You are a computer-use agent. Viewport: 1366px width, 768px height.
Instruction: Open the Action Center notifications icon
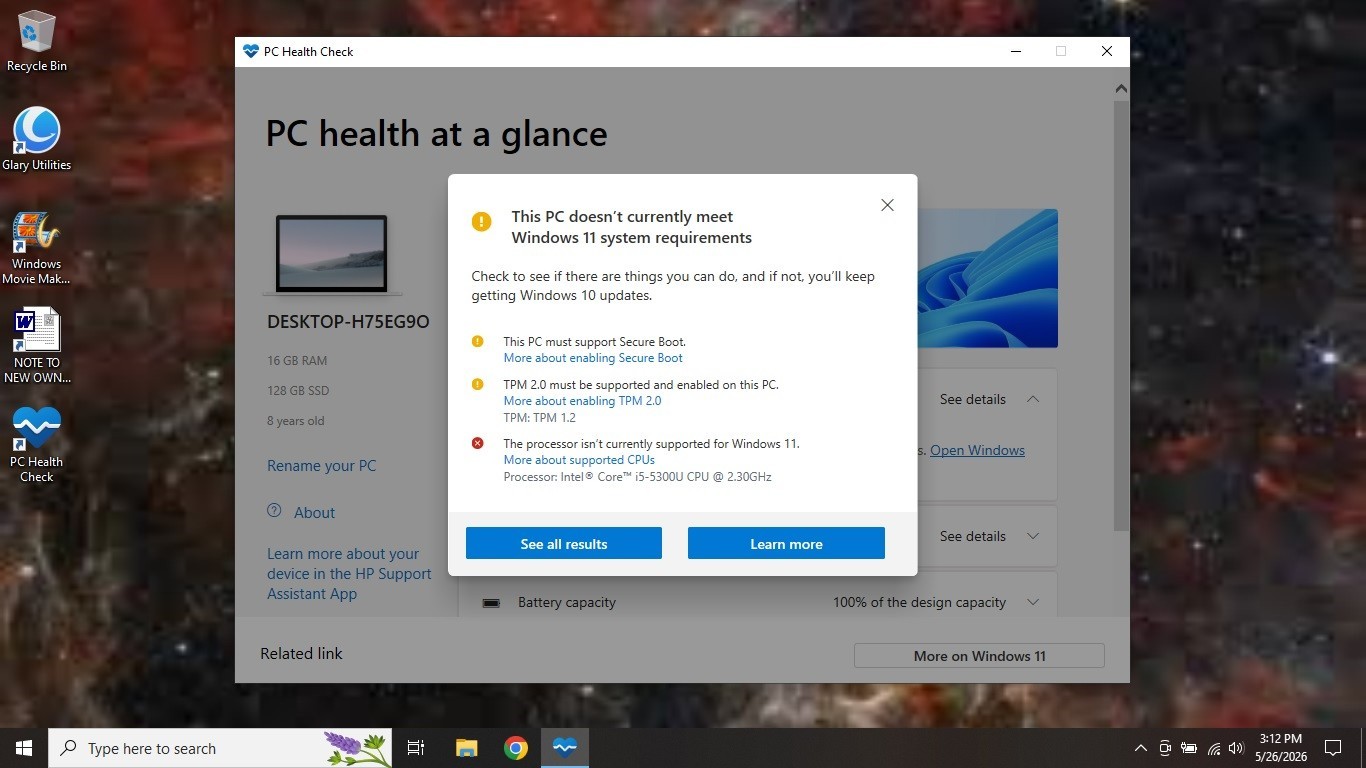1333,748
